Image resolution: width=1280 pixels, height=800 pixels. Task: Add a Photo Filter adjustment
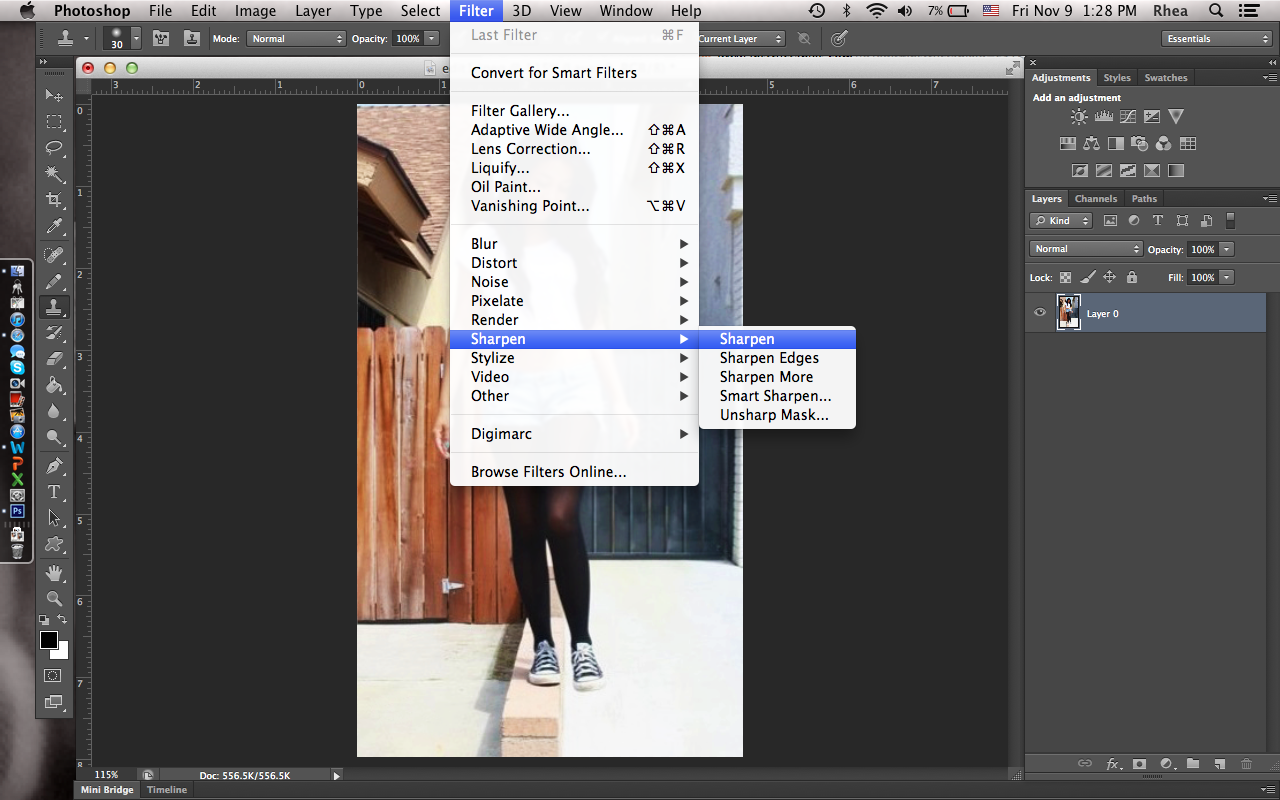1139,144
